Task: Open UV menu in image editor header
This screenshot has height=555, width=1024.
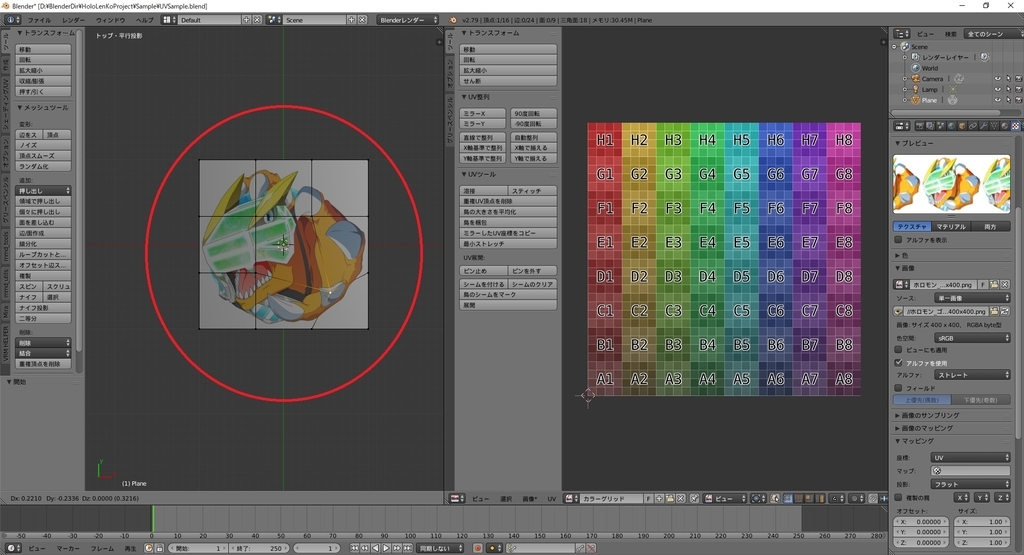Action: [552, 498]
